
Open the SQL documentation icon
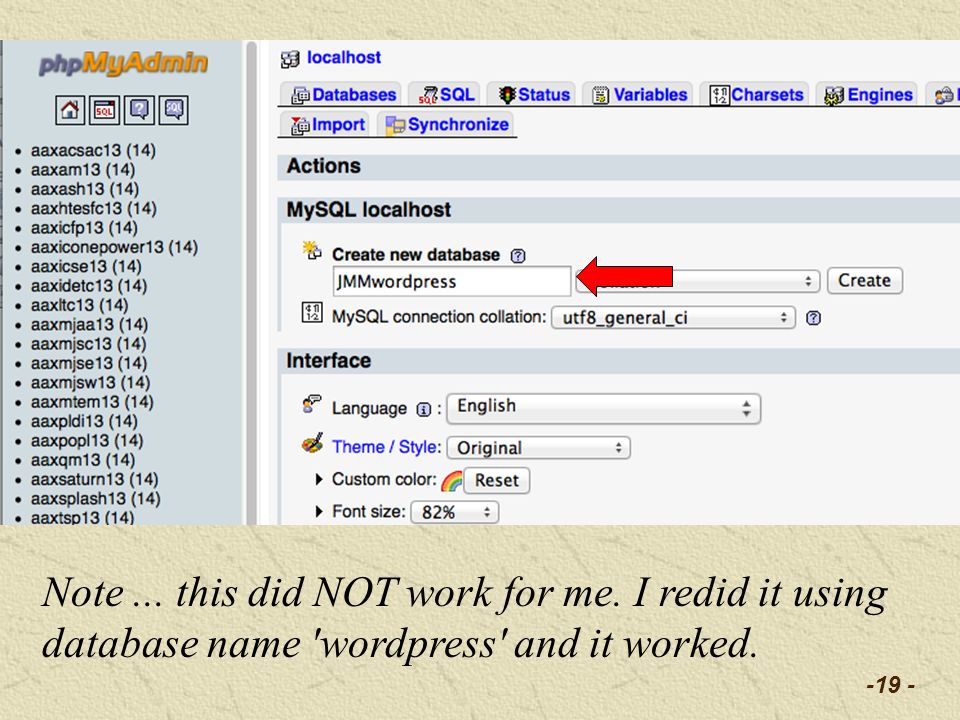click(174, 110)
